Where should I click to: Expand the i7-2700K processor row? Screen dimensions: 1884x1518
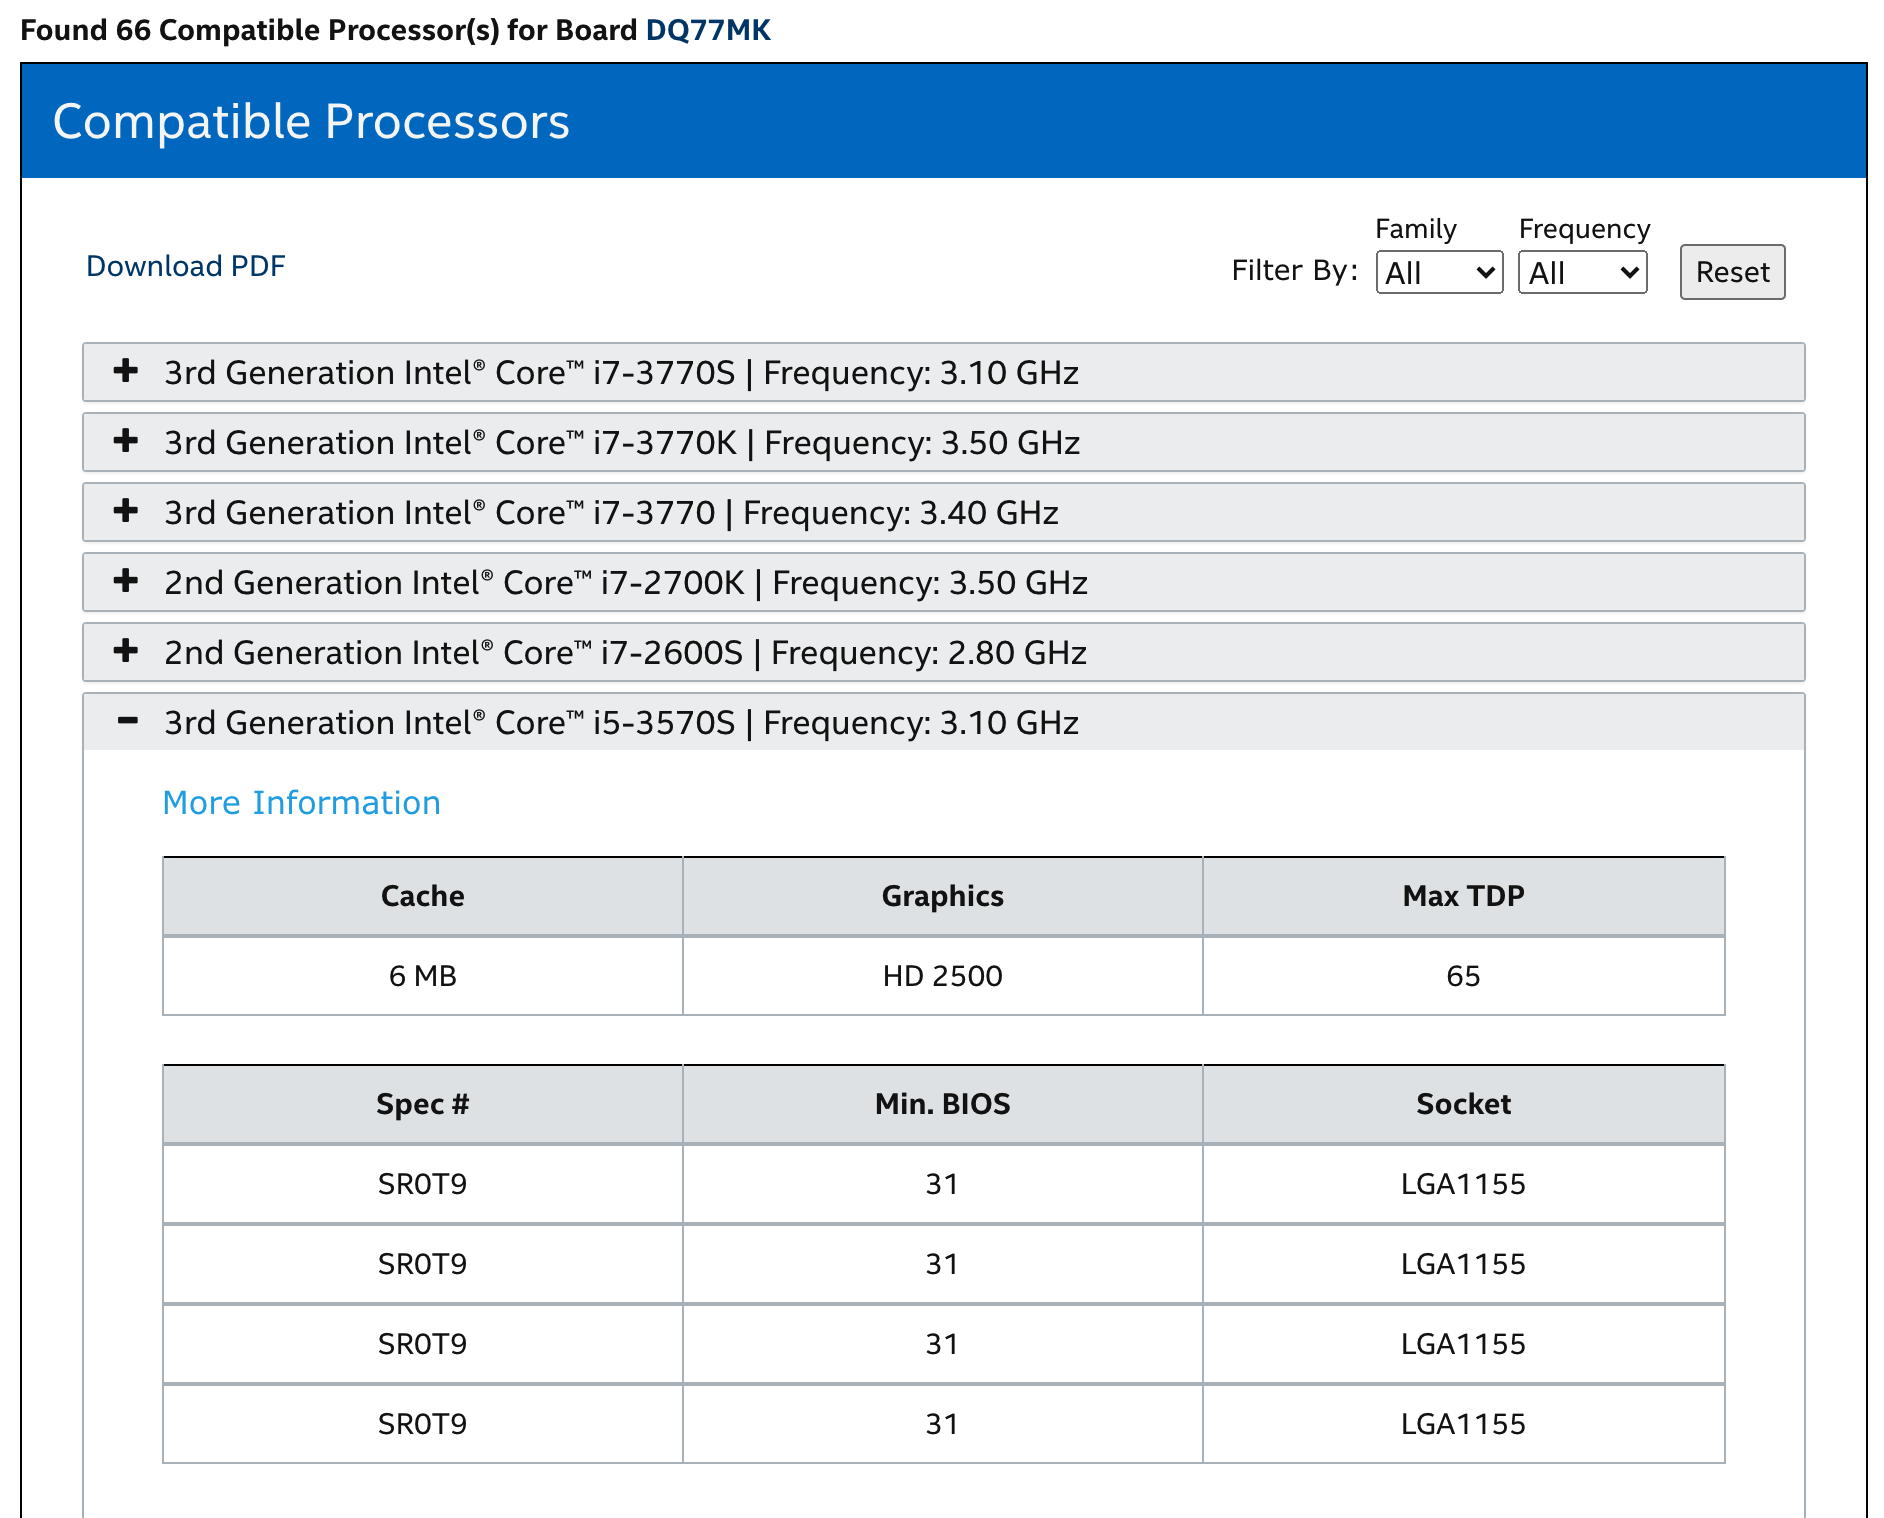943,582
